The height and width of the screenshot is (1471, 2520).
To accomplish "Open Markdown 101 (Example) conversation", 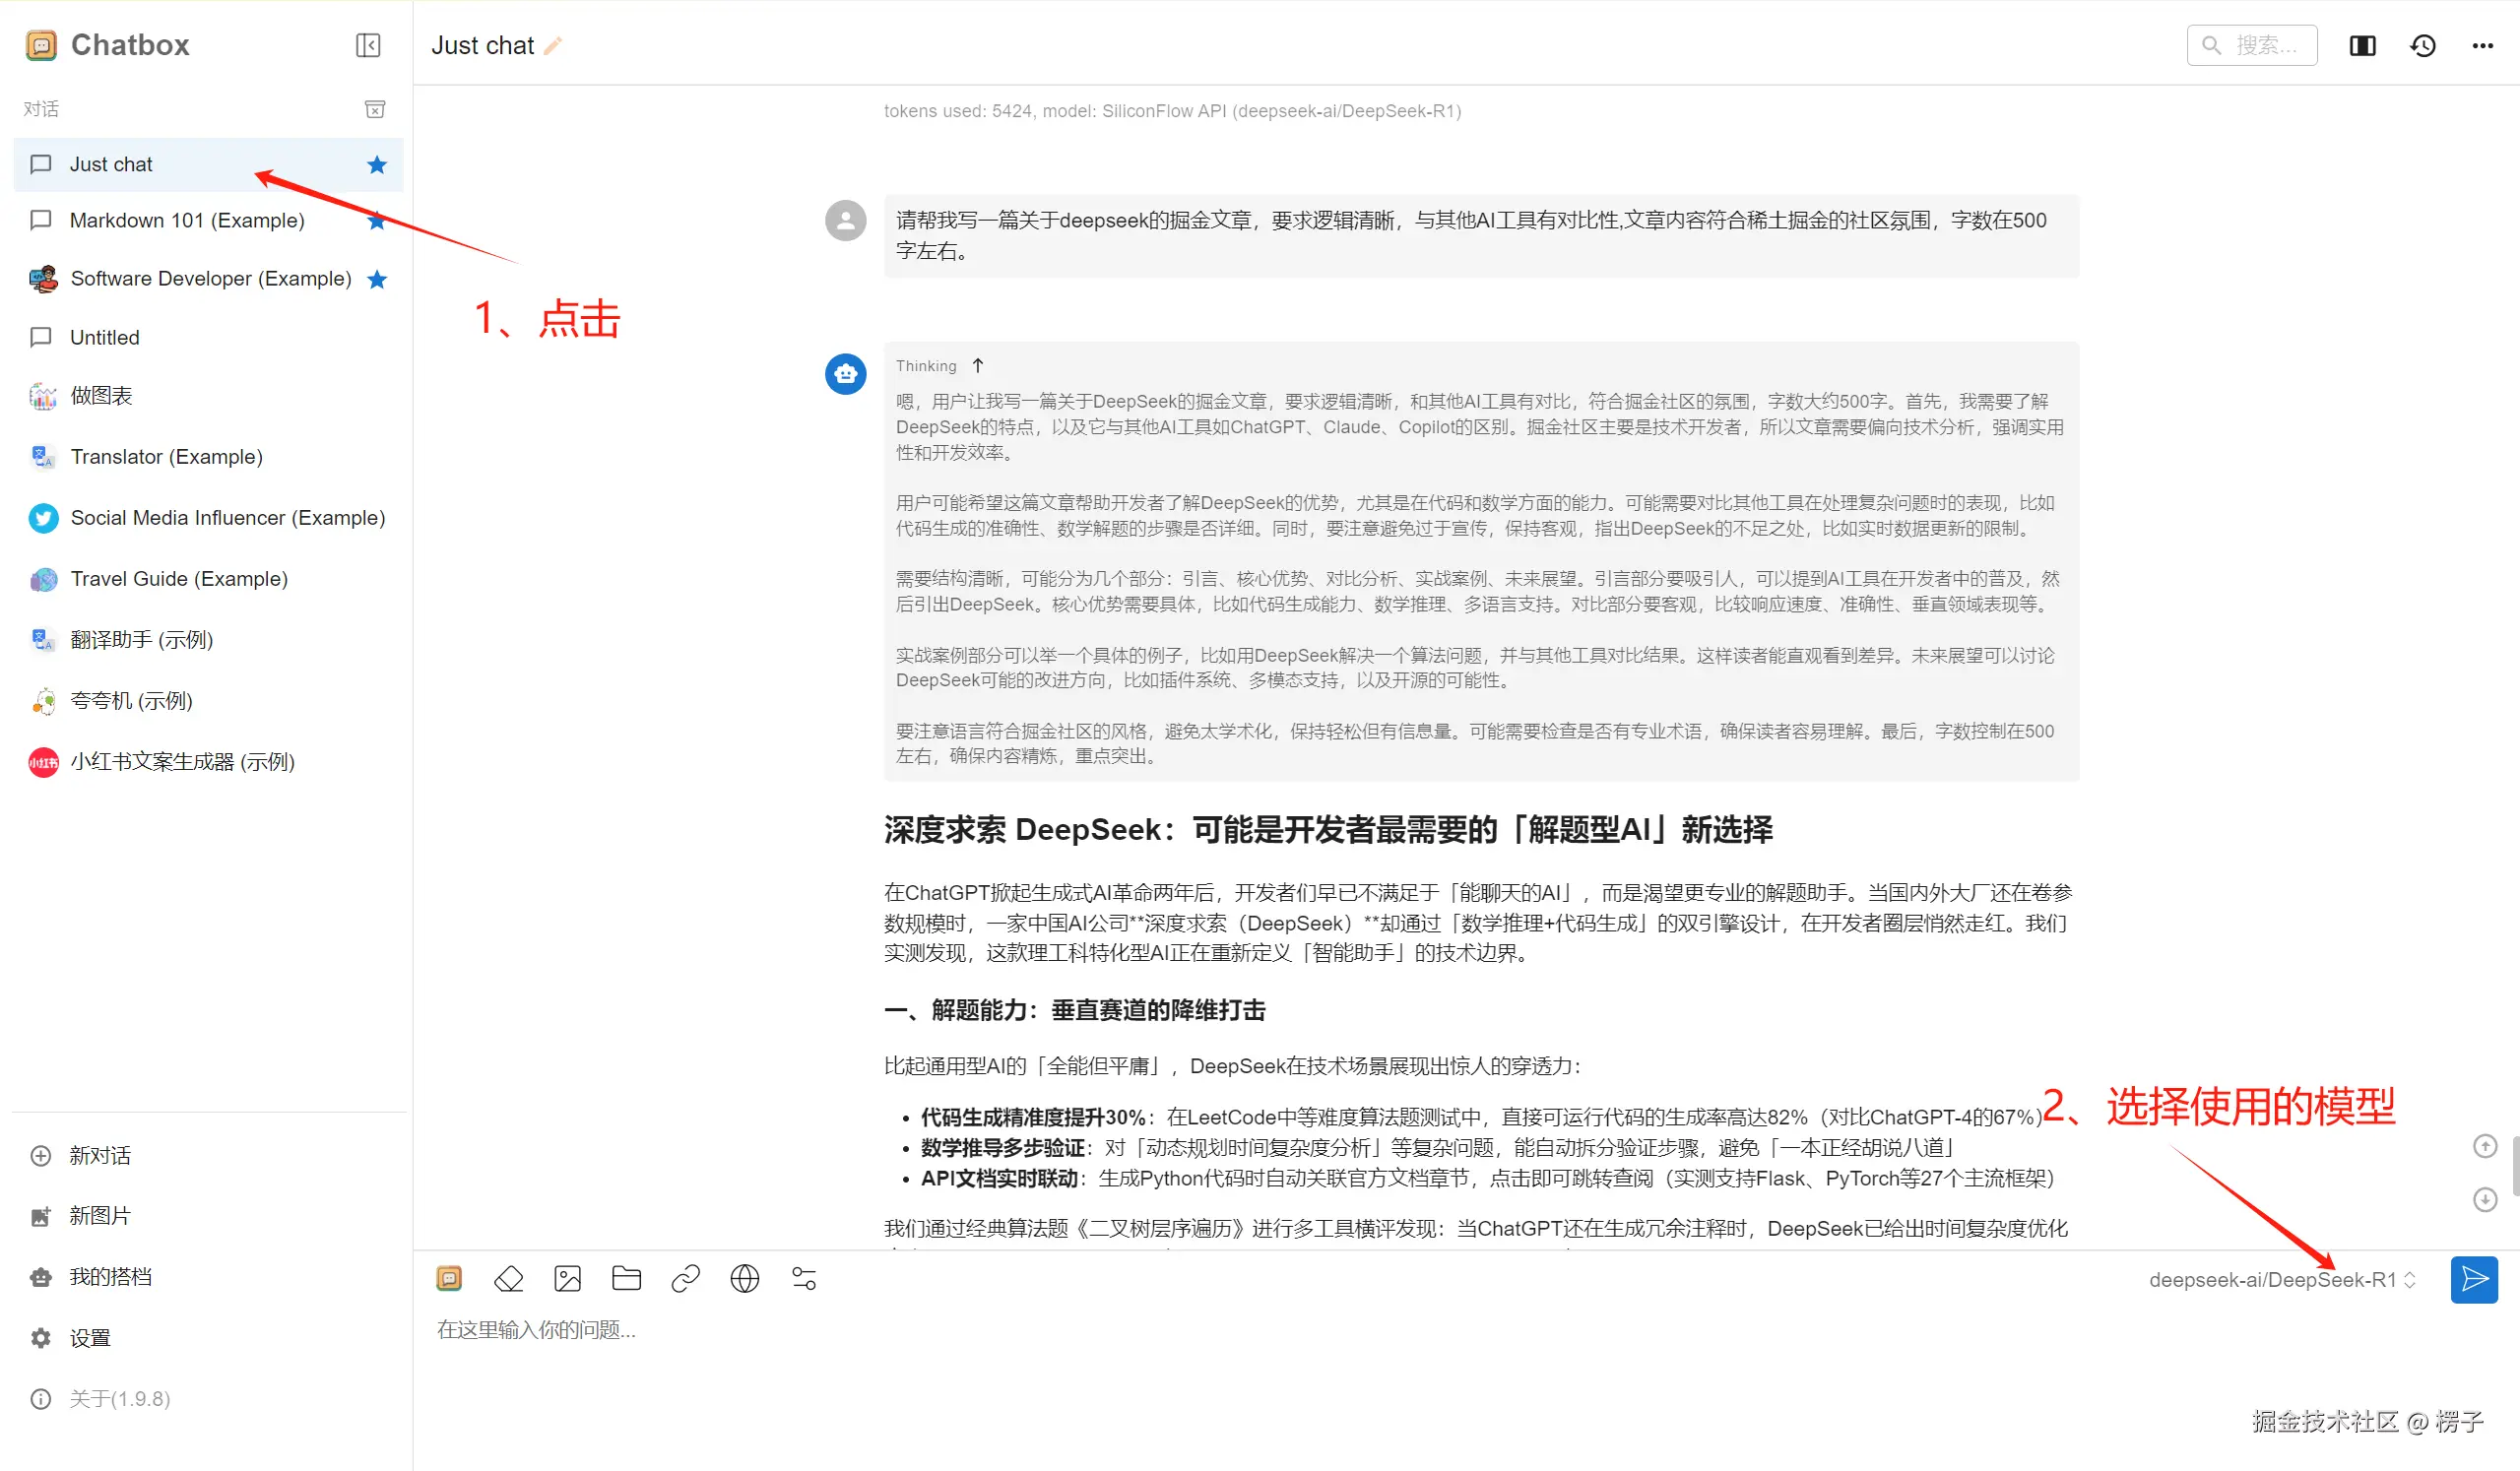I will (x=208, y=221).
